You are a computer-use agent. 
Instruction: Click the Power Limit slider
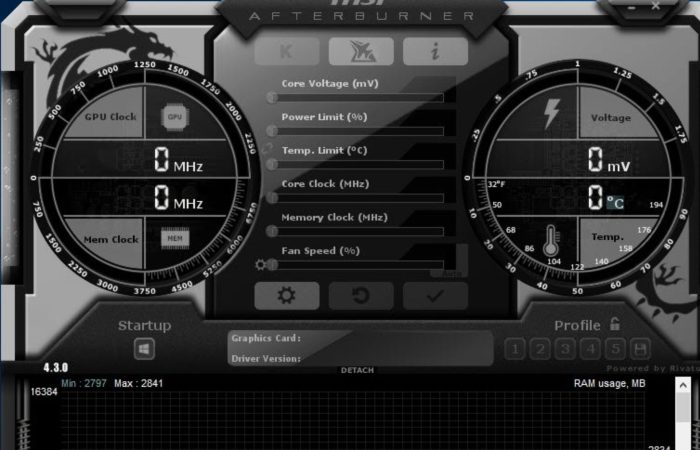point(357,131)
